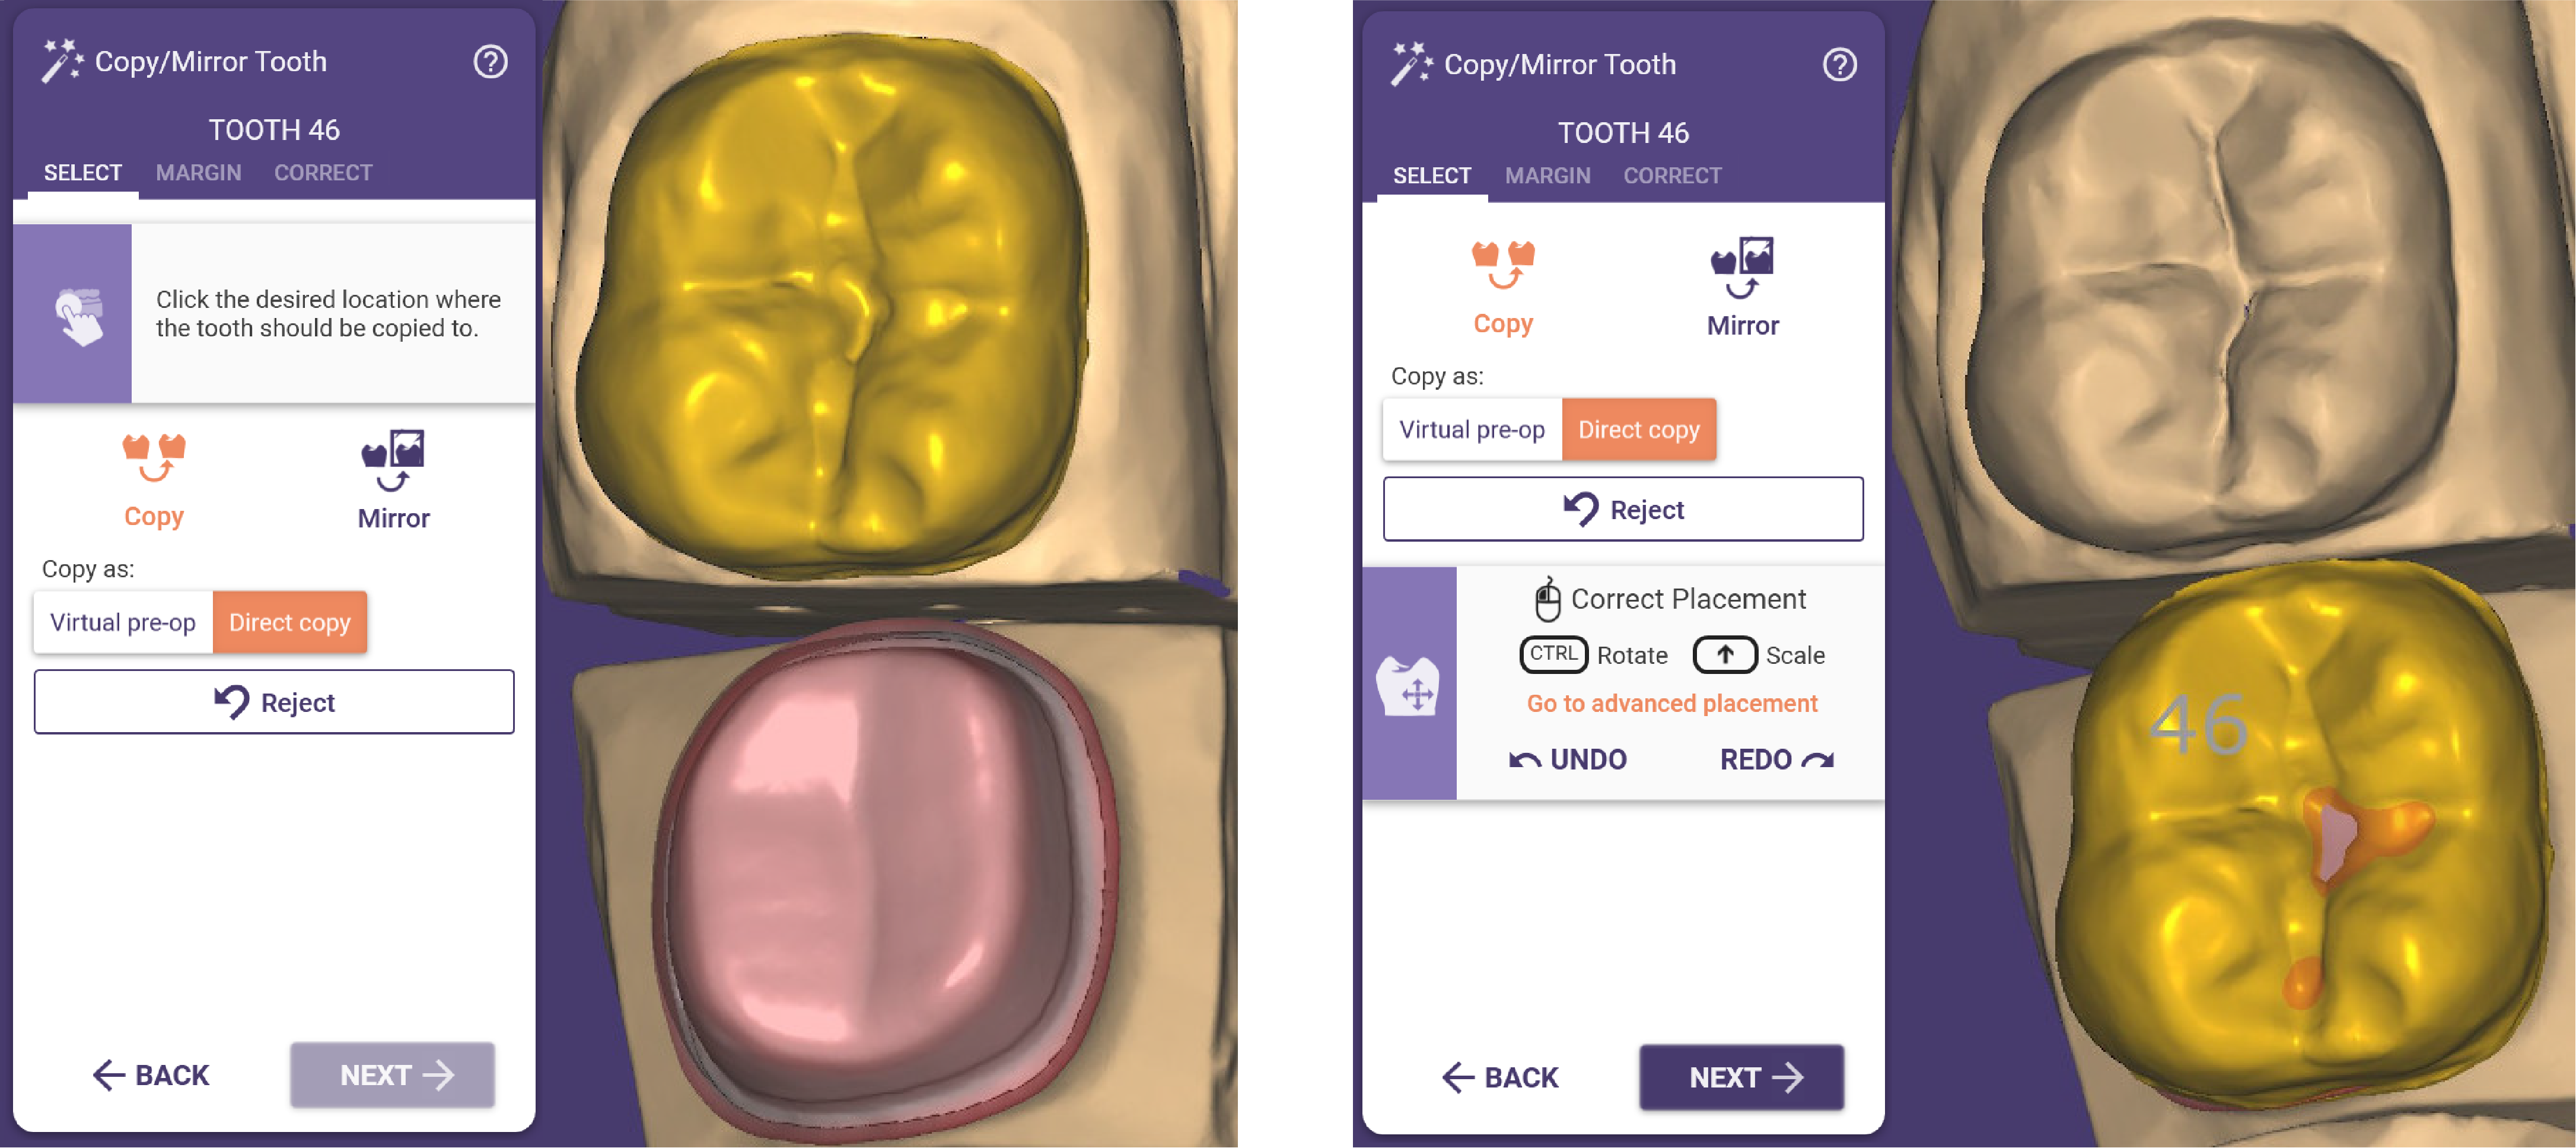Image resolution: width=2576 pixels, height=1148 pixels.
Task: Toggle Virtual pre-op in left panel
Action: coord(123,622)
